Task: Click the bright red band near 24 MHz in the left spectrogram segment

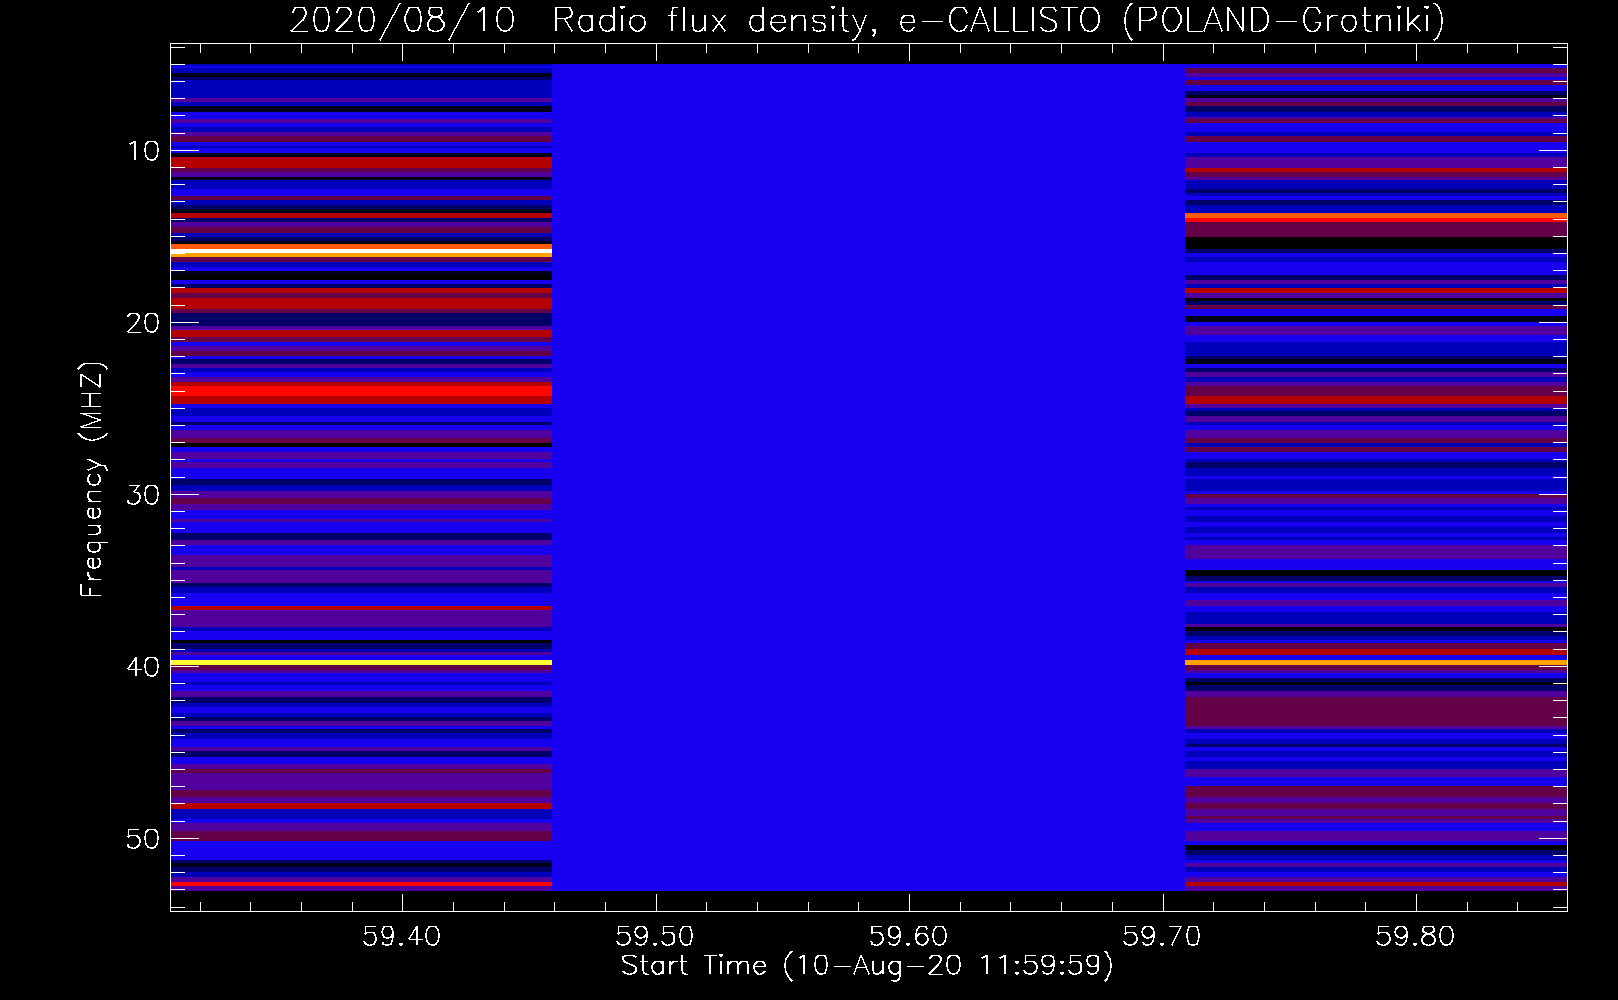Action: [361, 391]
